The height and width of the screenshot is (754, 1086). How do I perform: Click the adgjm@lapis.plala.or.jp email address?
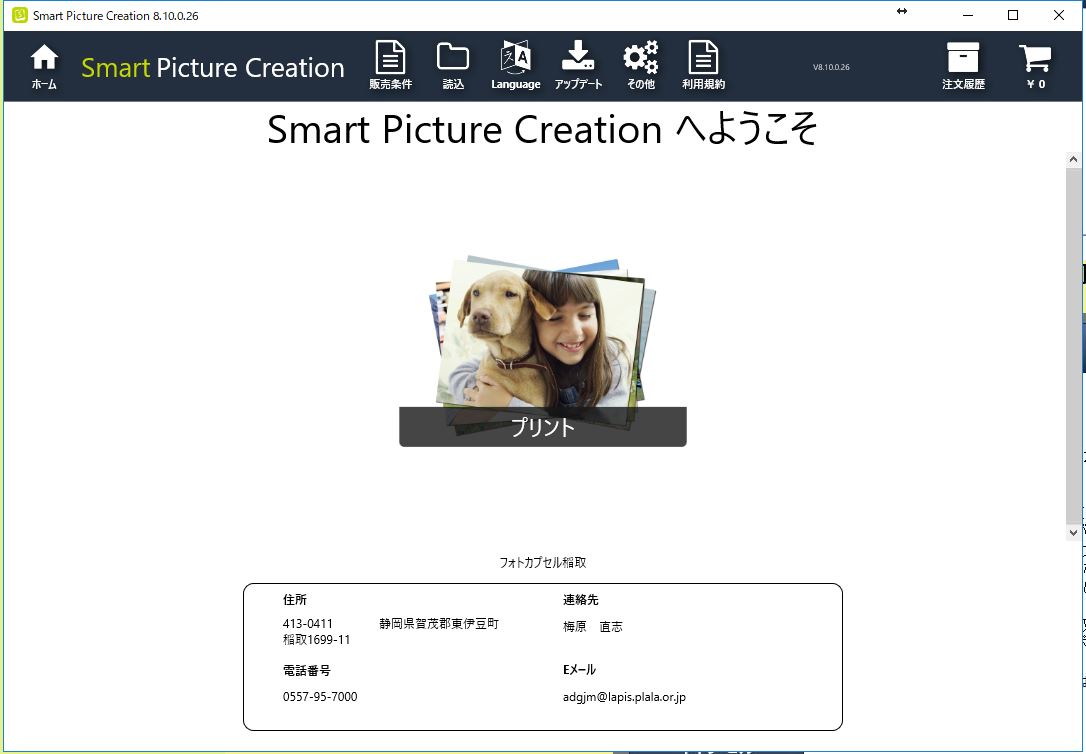[x=624, y=697]
